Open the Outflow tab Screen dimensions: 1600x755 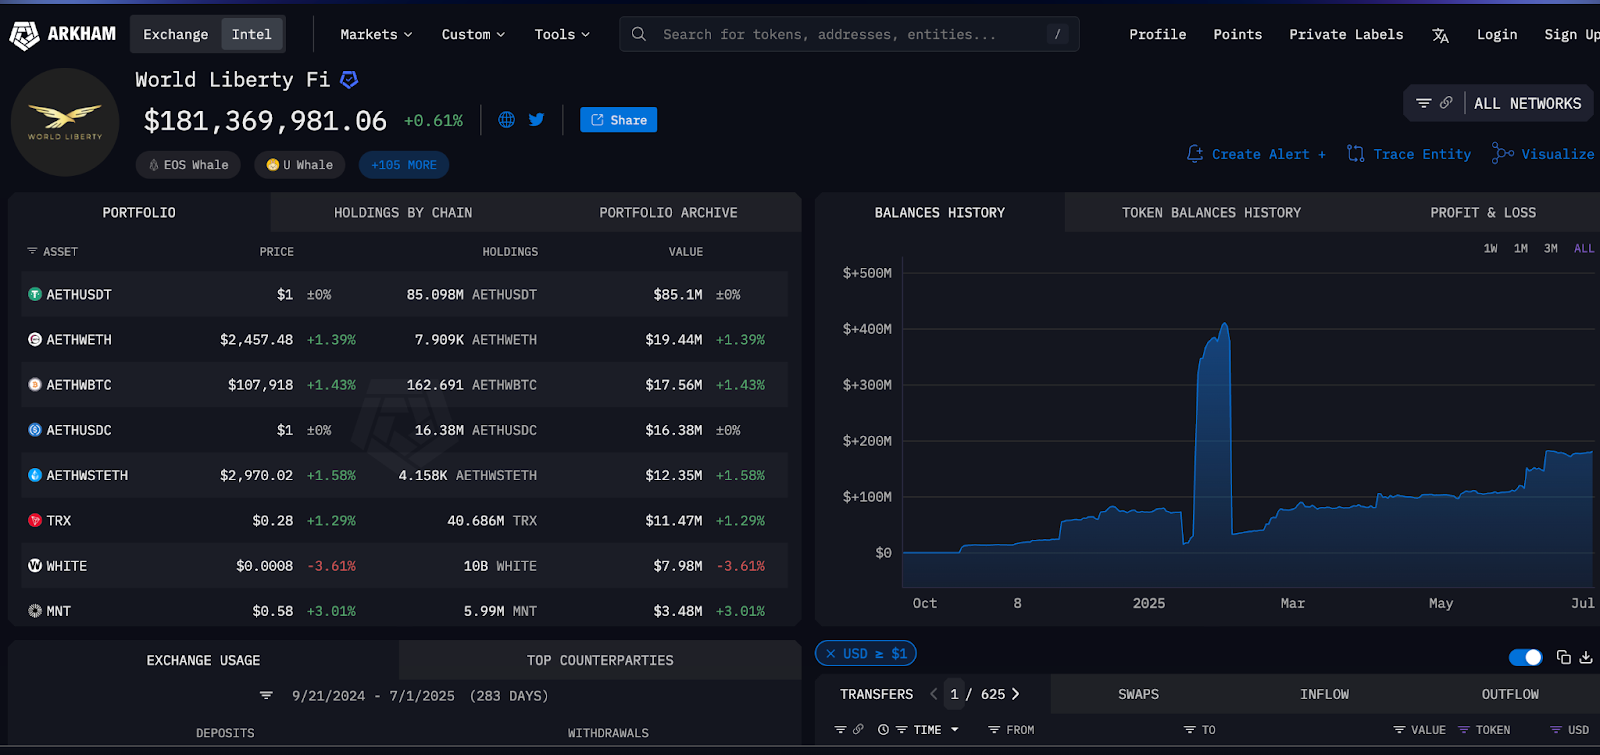[x=1510, y=694]
